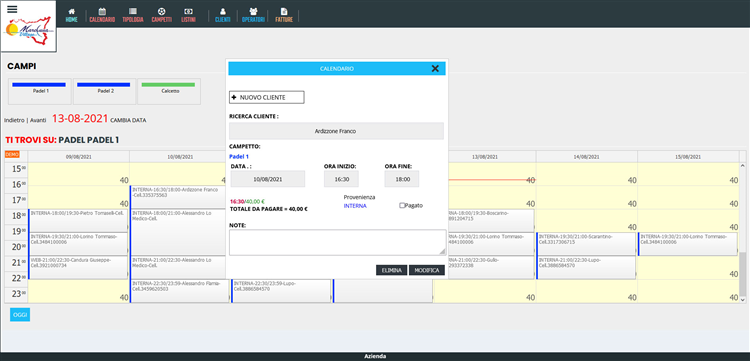Click the Data field showing 10/08/2021
Viewport: 750px width, 361px height.
pos(267,179)
